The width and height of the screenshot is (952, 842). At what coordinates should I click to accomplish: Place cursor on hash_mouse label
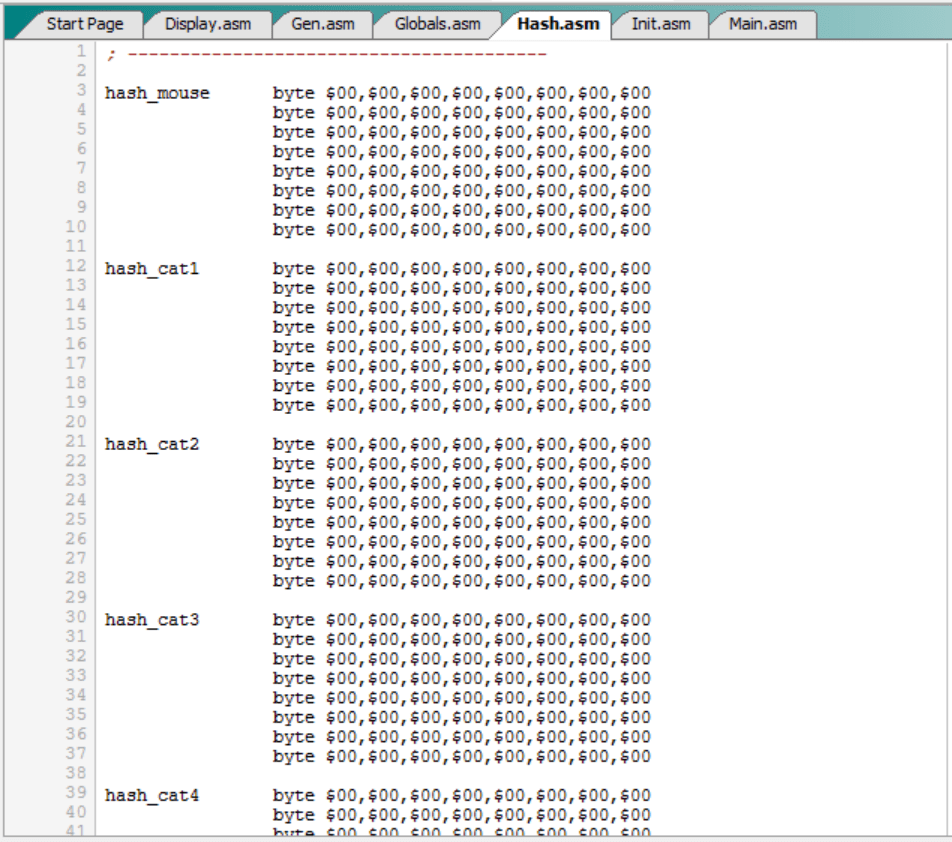coord(157,93)
